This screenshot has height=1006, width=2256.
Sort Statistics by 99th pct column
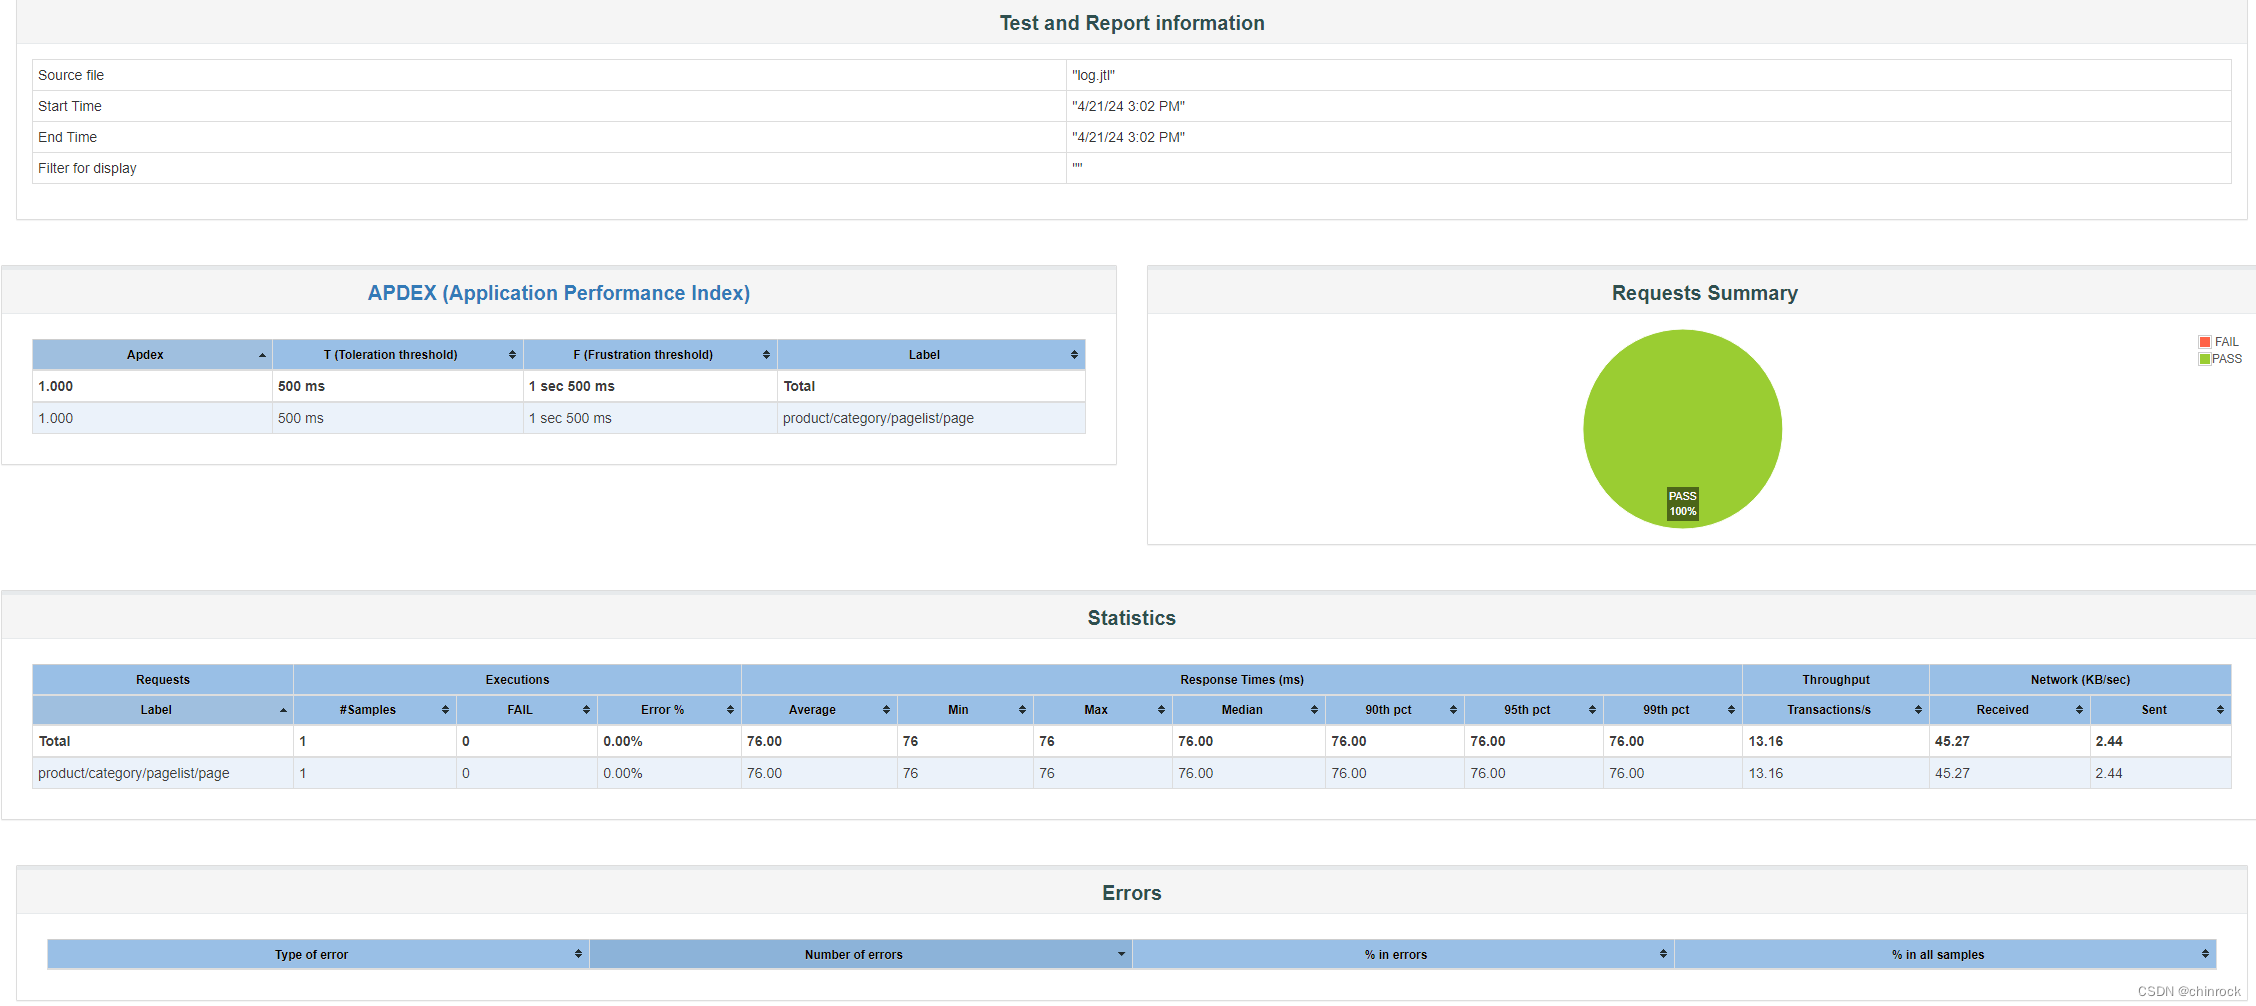click(1673, 710)
